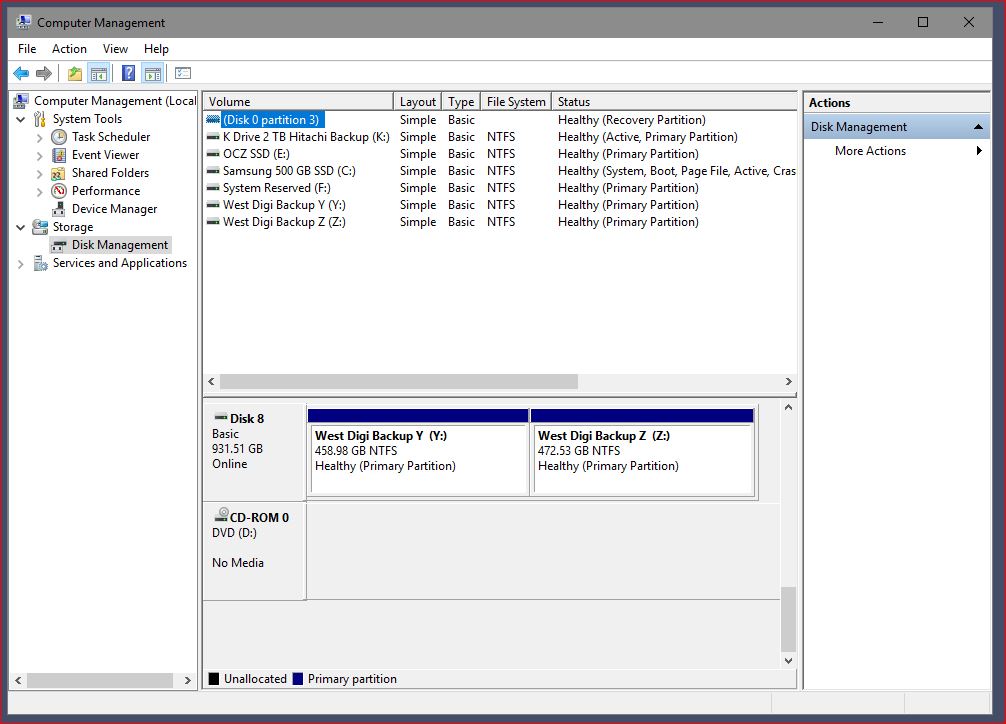Expand the Task Scheduler node
This screenshot has height=724, width=1006.
pos(39,137)
